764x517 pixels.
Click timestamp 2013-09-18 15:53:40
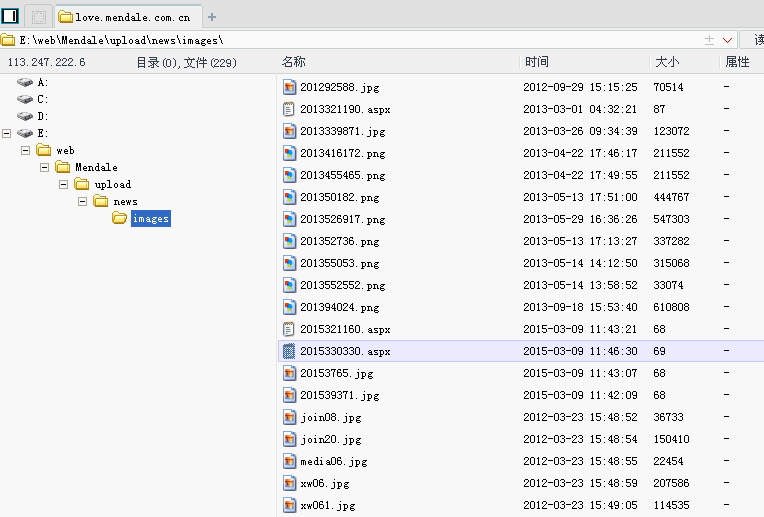coord(580,307)
